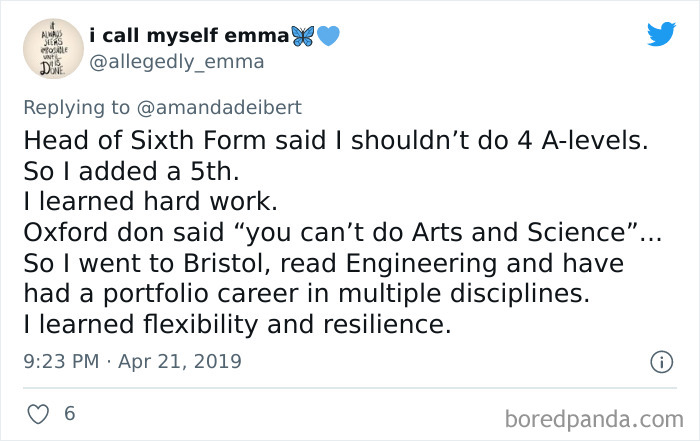The width and height of the screenshot is (700, 441).
Task: Click the 9:23 PM timestamp
Action: click(59, 361)
